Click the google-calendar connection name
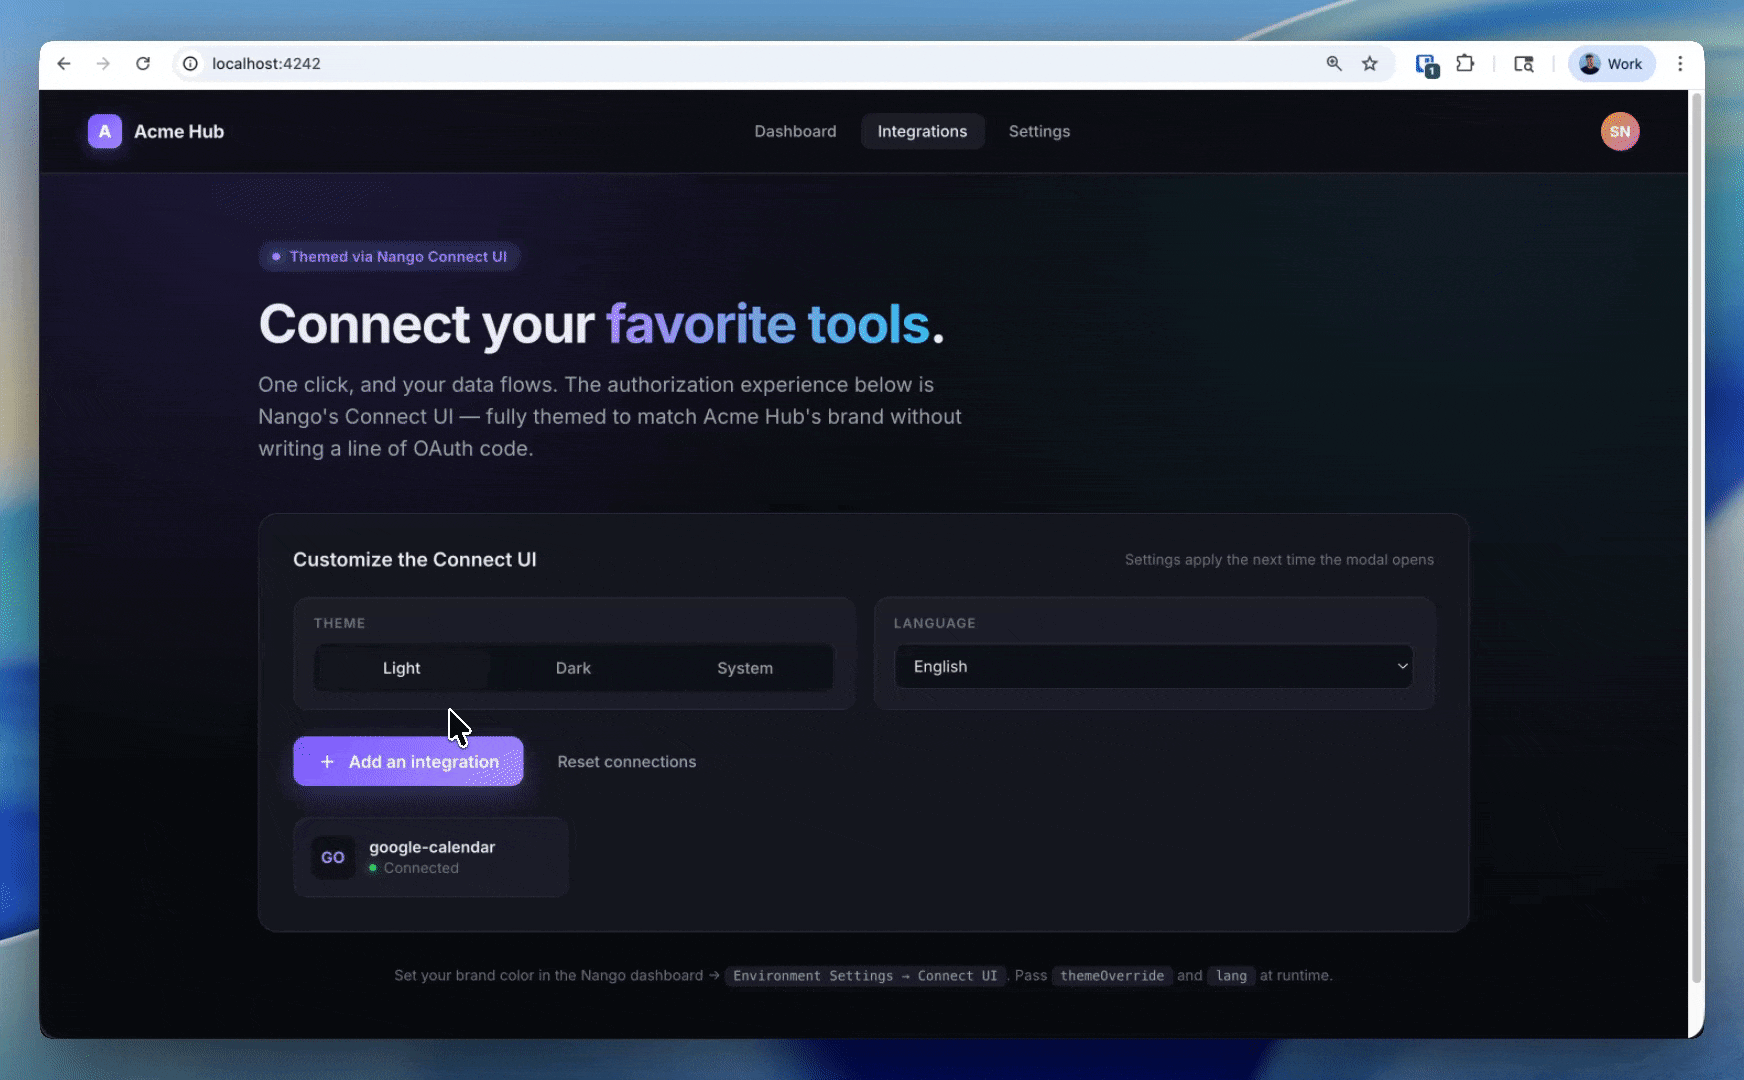 (432, 847)
